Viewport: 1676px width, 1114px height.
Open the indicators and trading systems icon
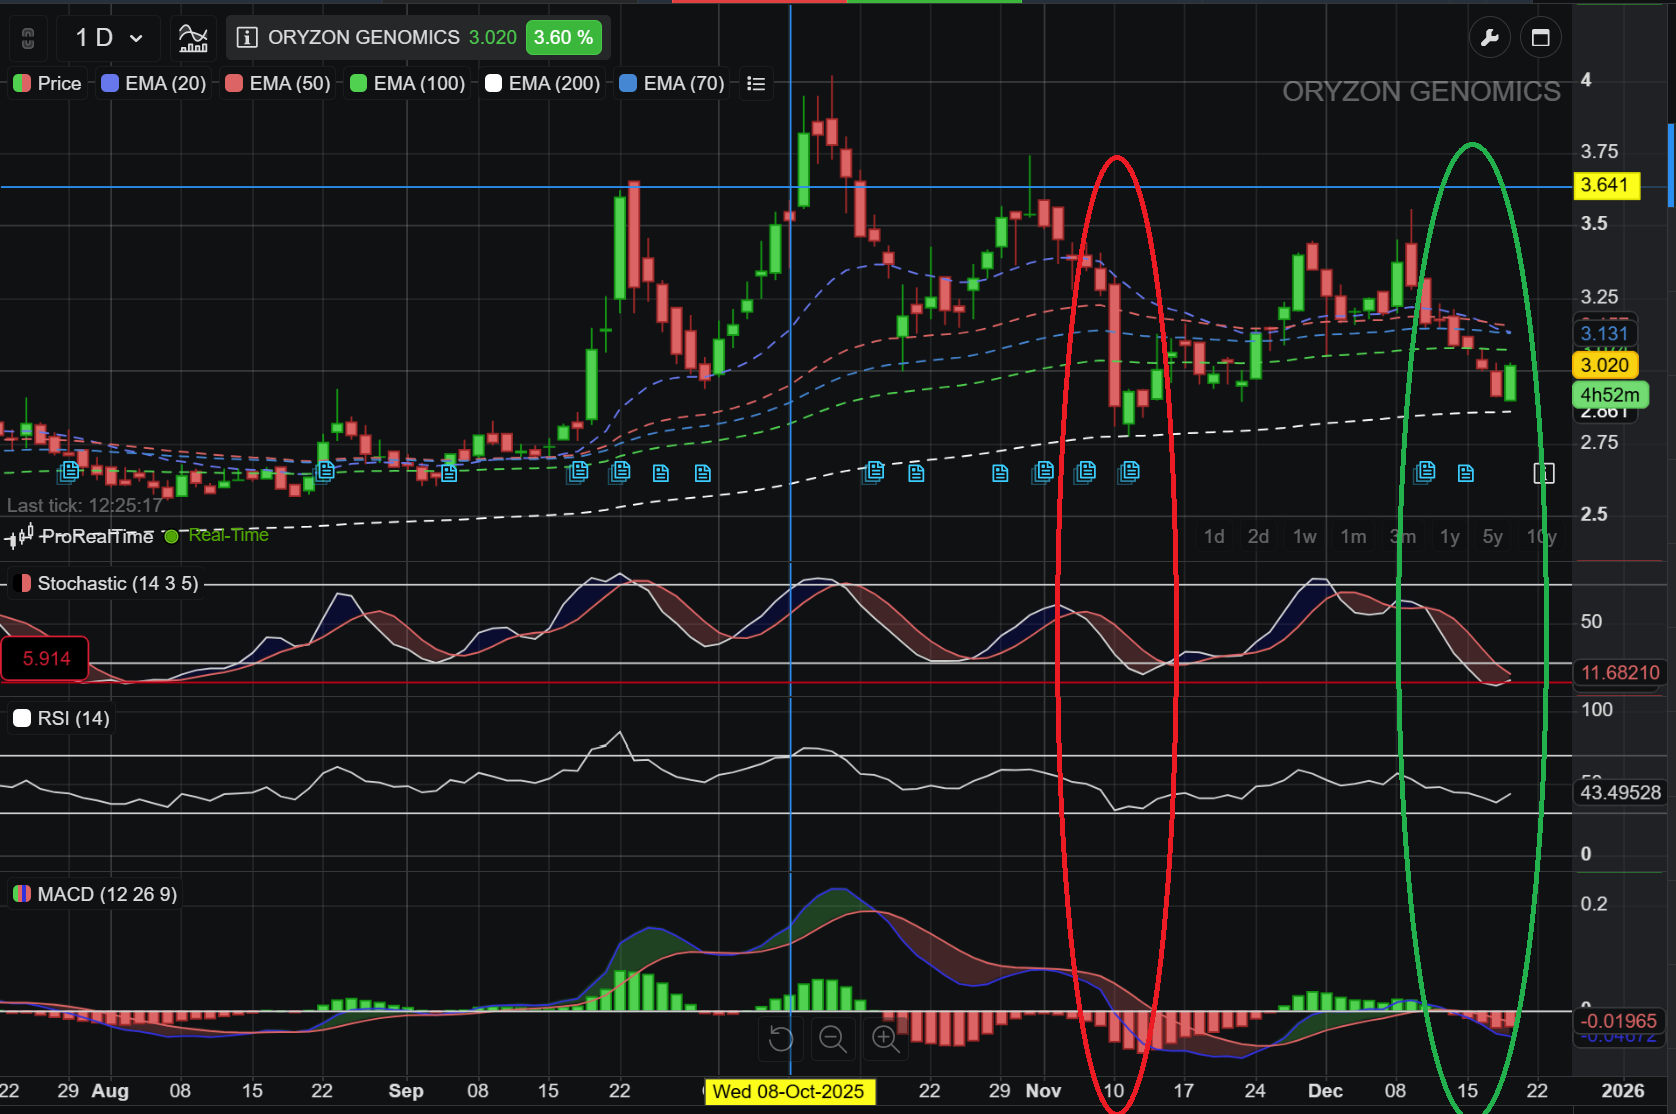(x=193, y=38)
